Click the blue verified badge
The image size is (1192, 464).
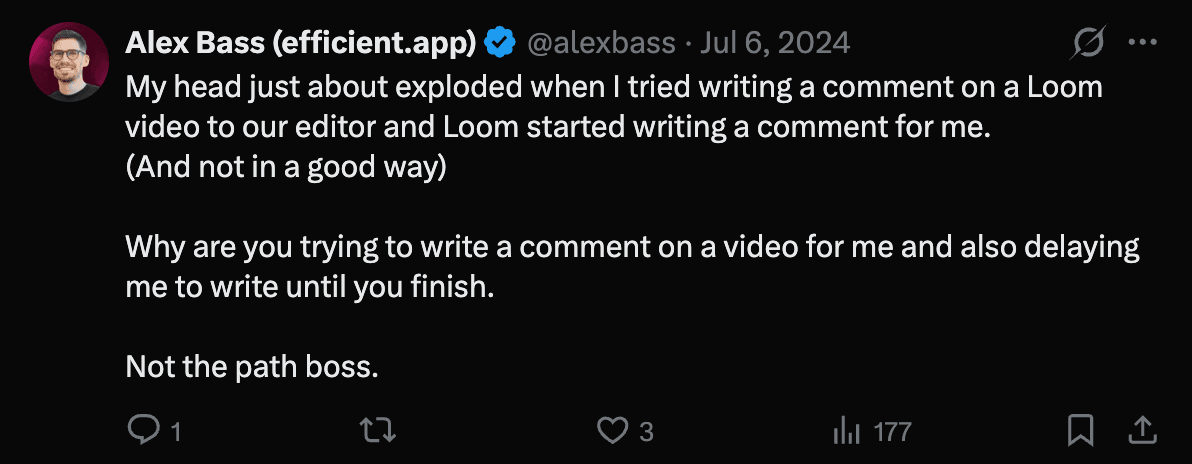[x=500, y=42]
